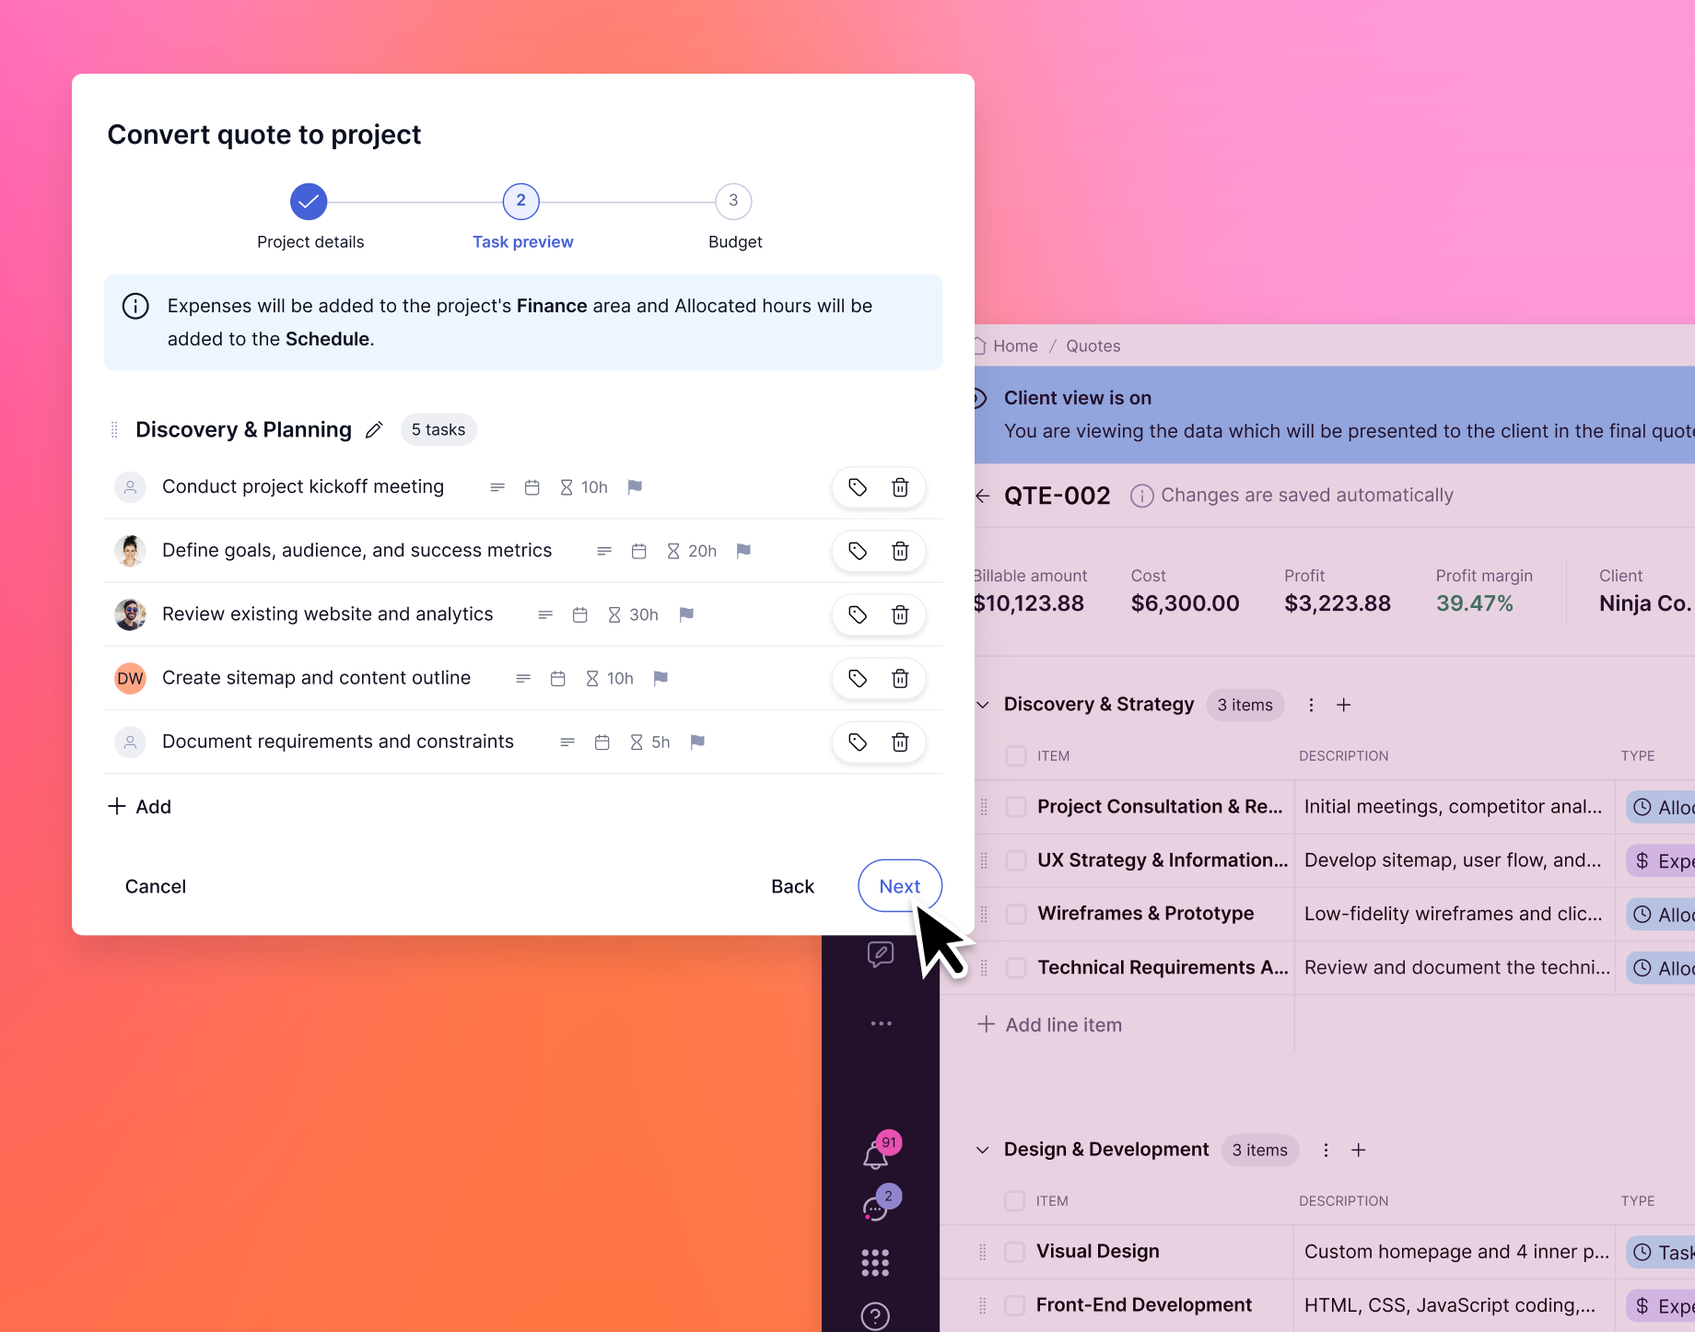Add a new task to Discovery & Planning
Viewport: 1695px width, 1332px height.
140,807
